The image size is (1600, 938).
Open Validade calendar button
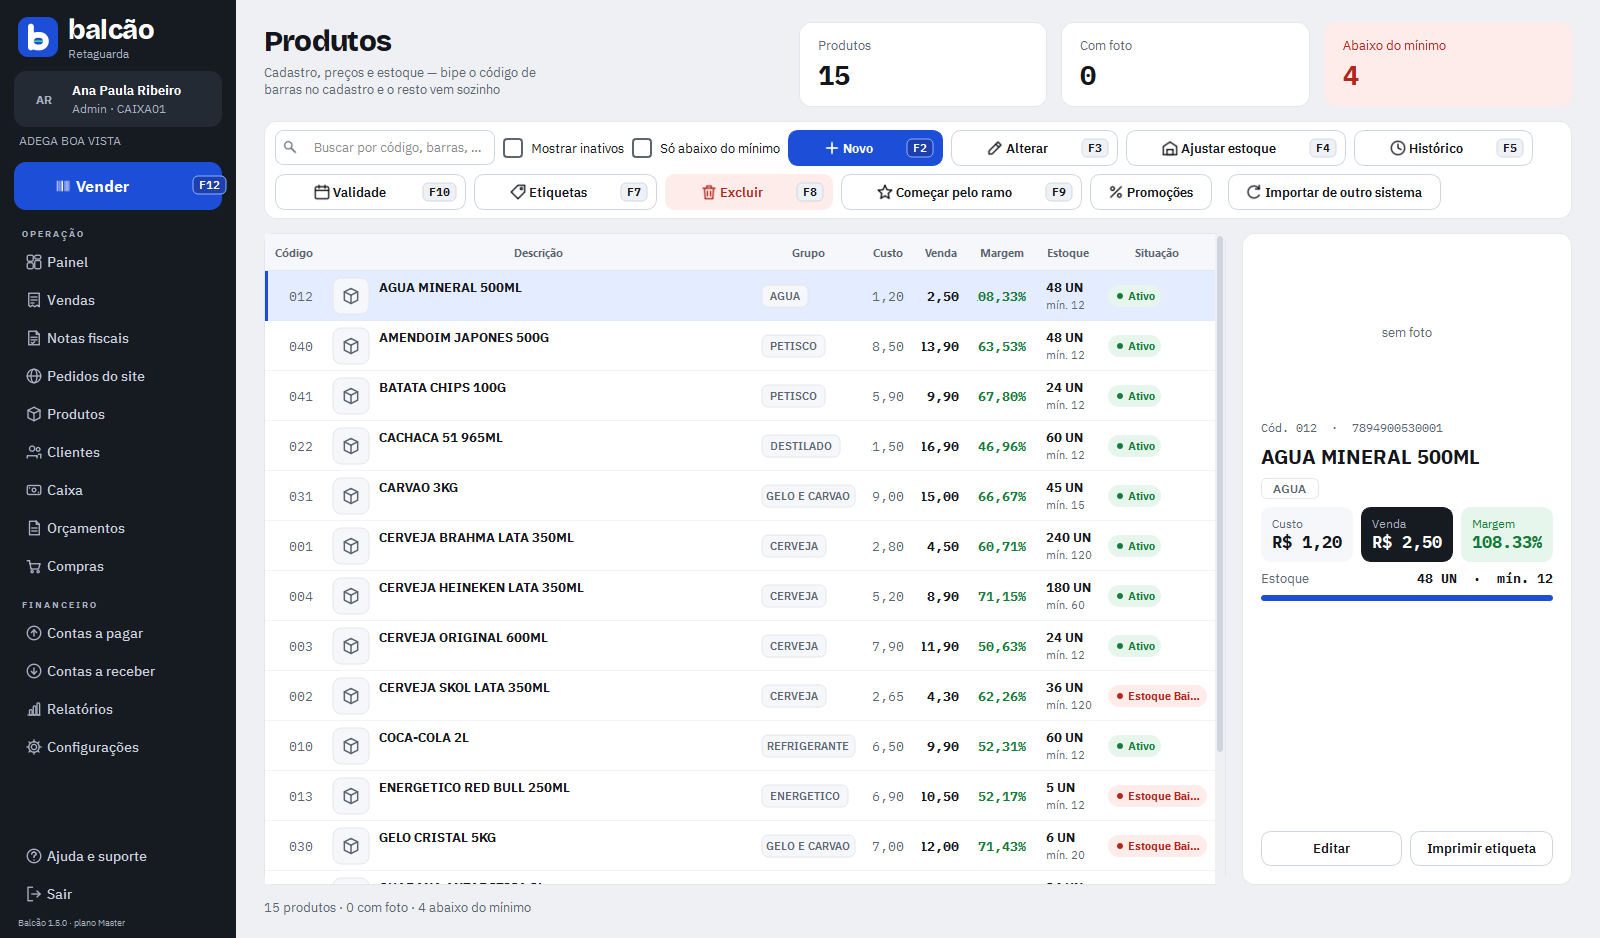[x=370, y=192]
